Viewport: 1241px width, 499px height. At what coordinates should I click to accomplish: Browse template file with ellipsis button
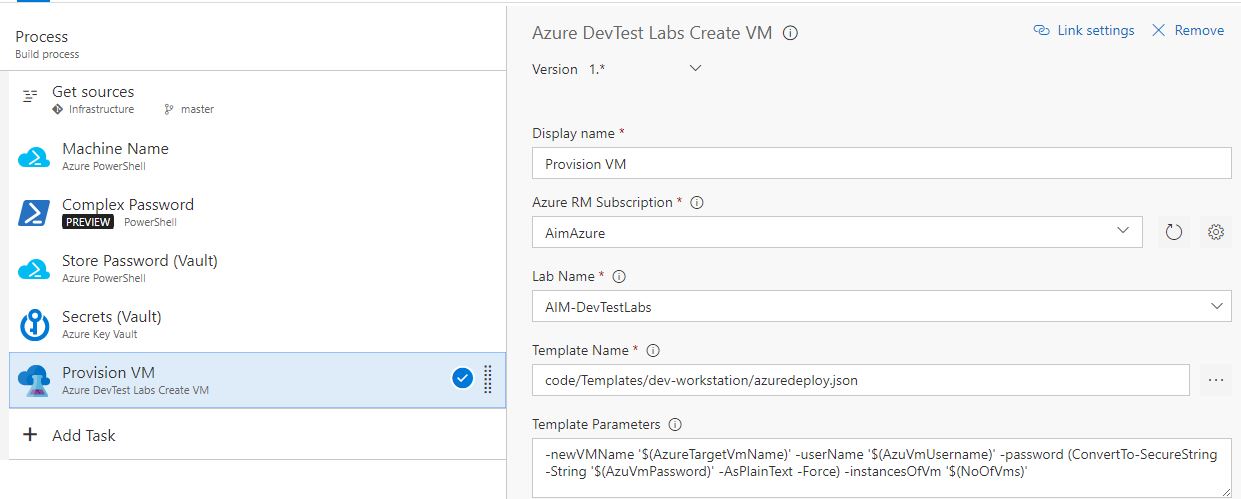coord(1216,380)
